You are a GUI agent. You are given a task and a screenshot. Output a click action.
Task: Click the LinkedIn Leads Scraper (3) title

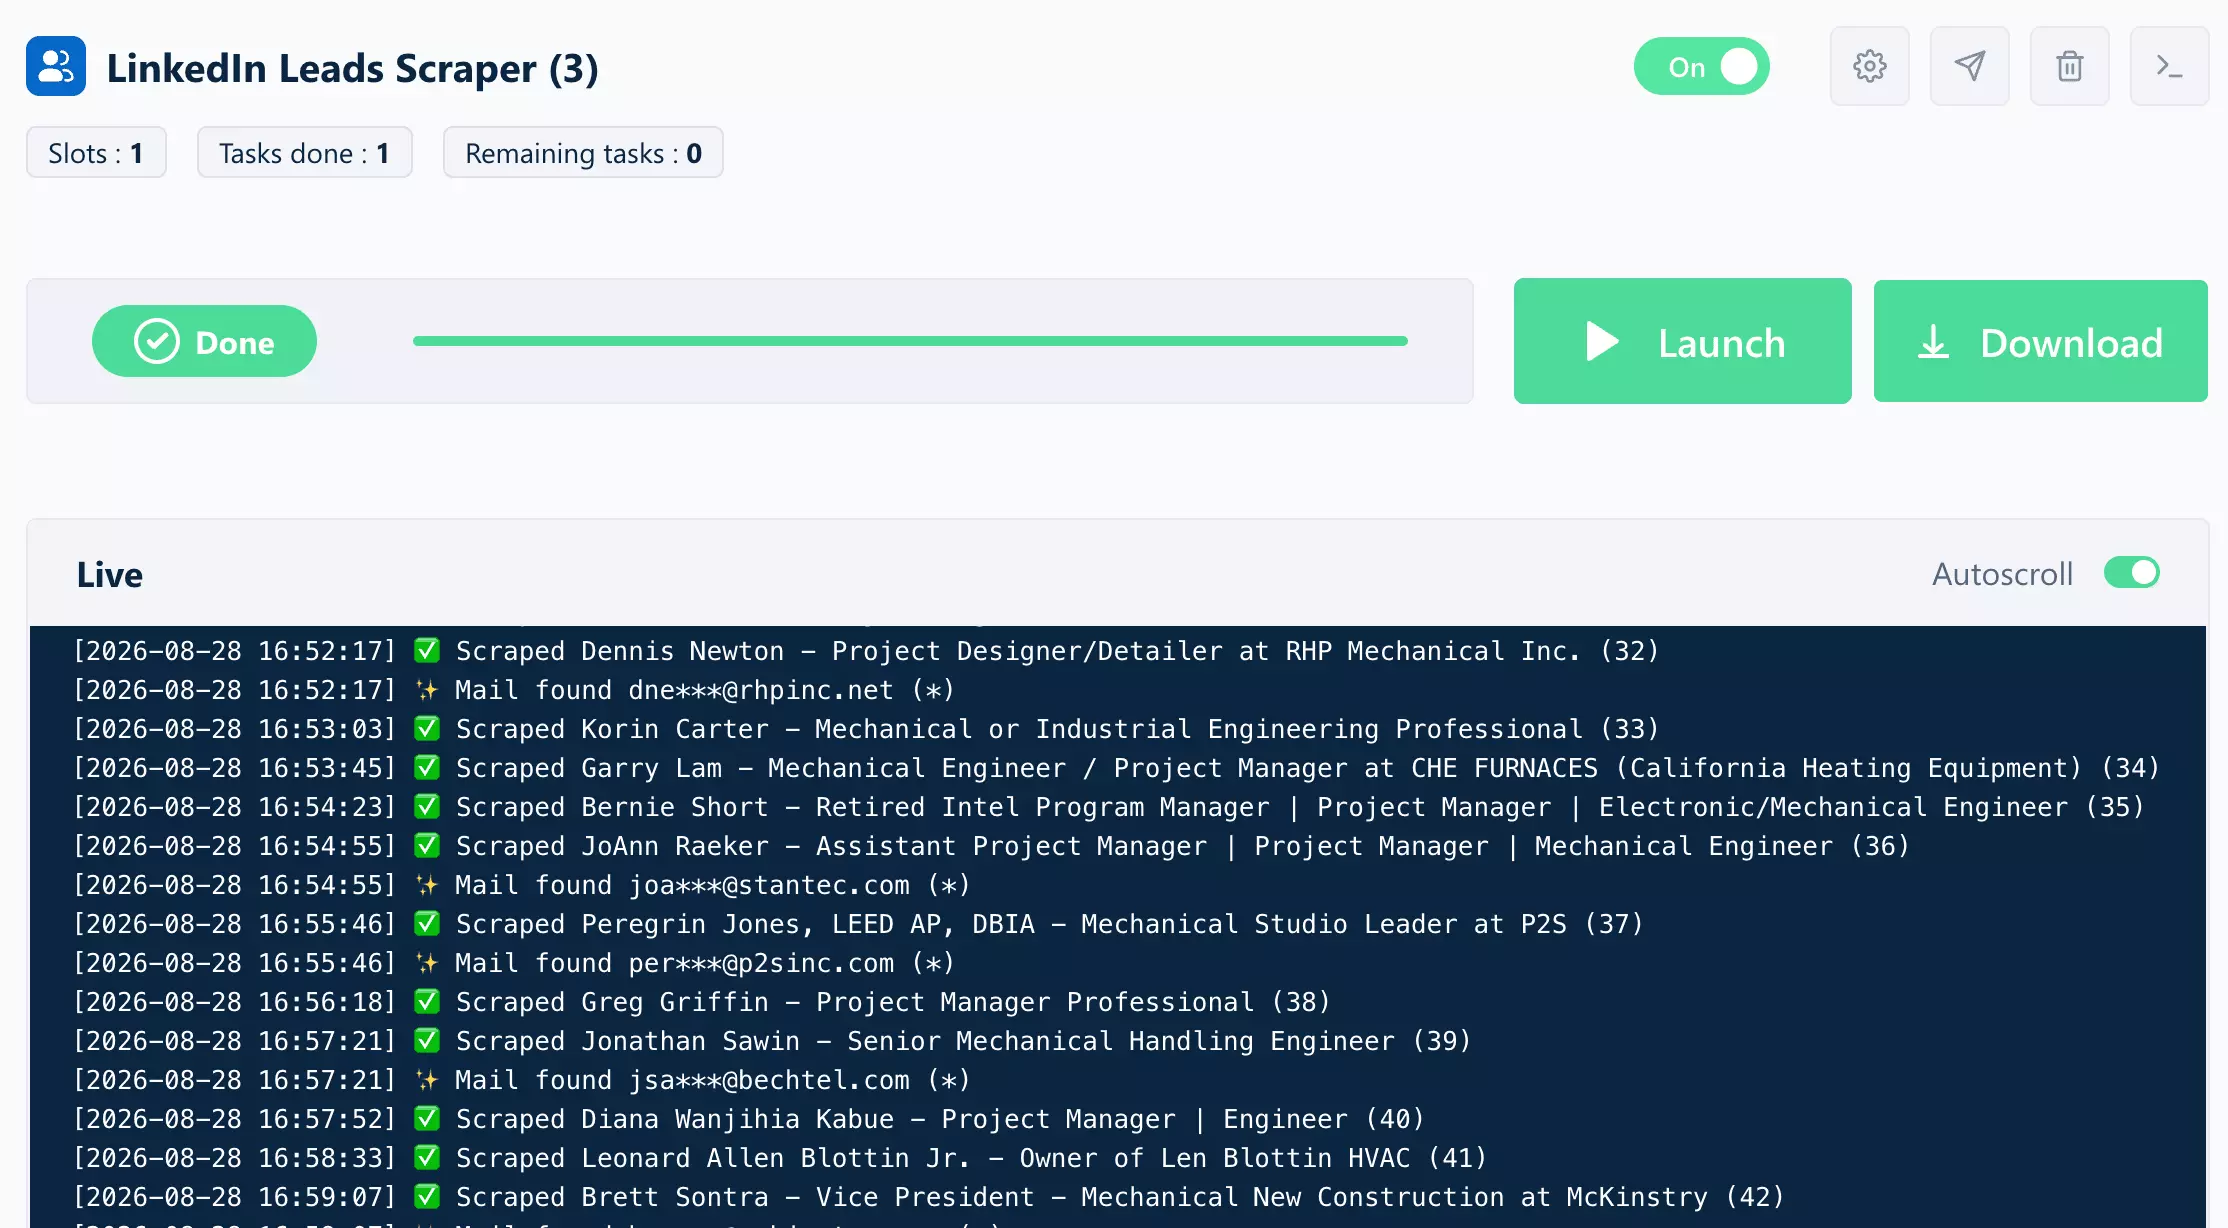point(352,68)
